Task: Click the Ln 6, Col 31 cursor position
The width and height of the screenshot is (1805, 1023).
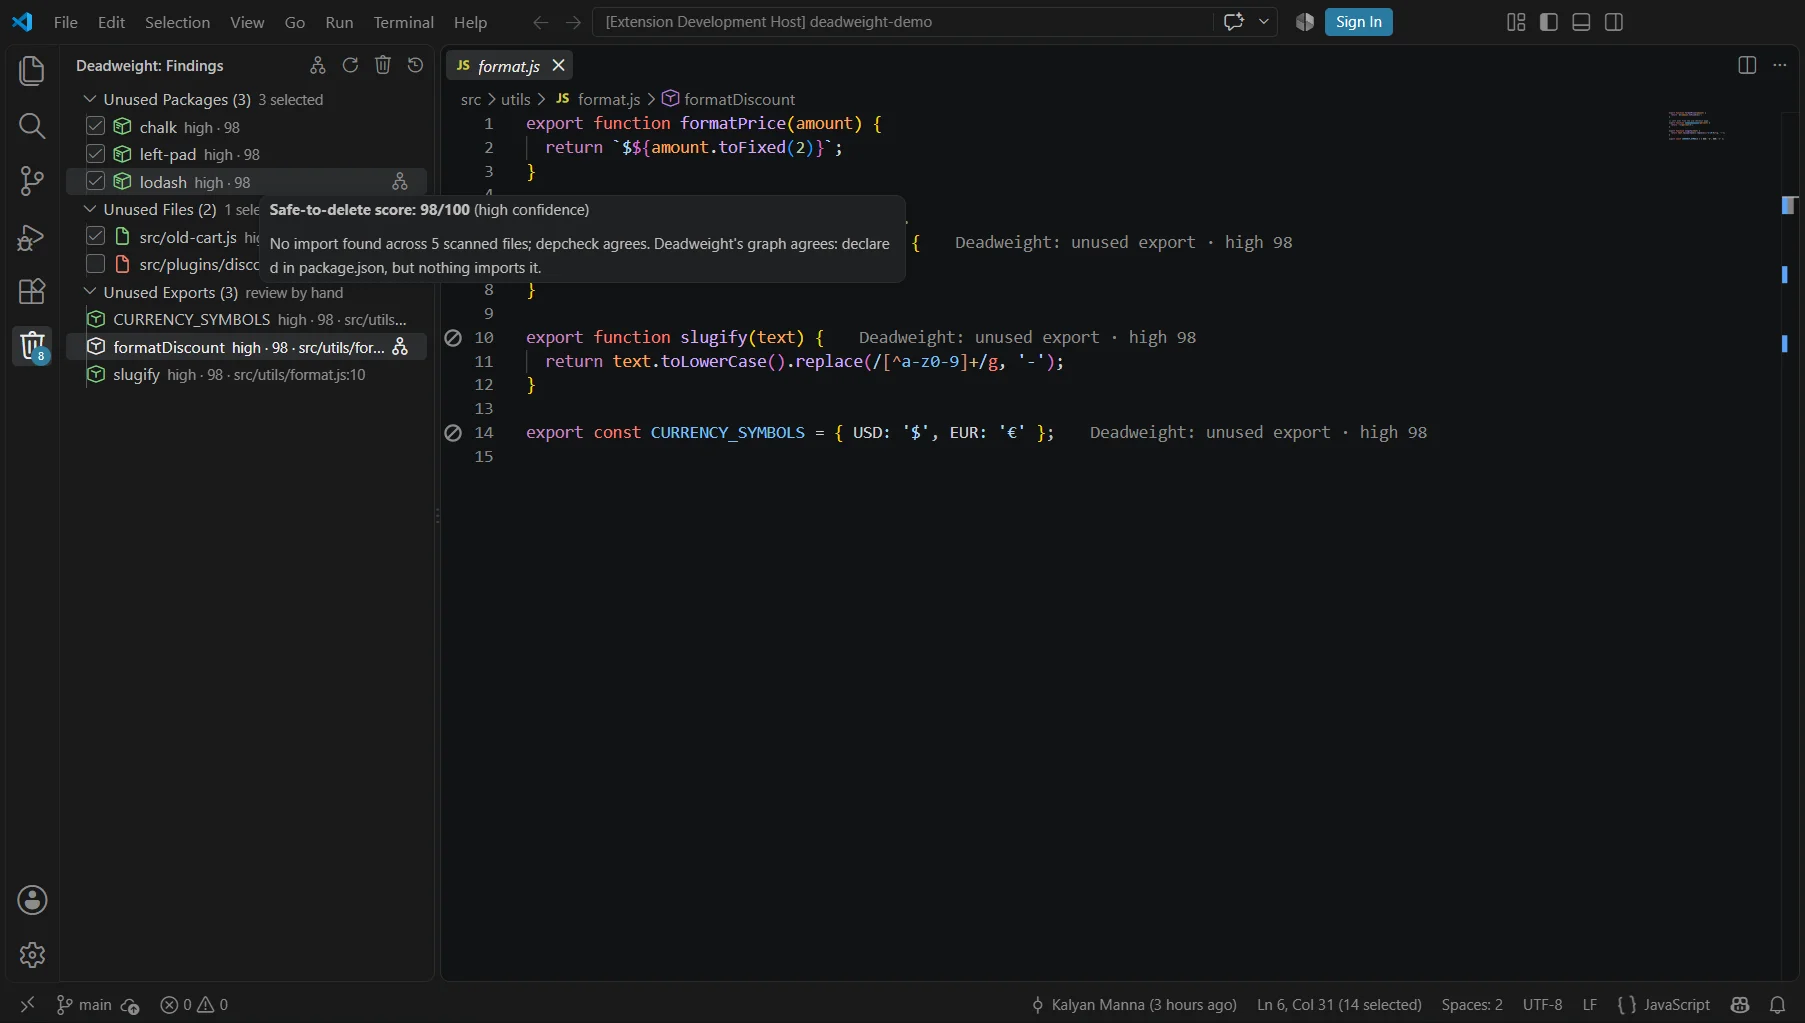Action: click(x=1339, y=1005)
